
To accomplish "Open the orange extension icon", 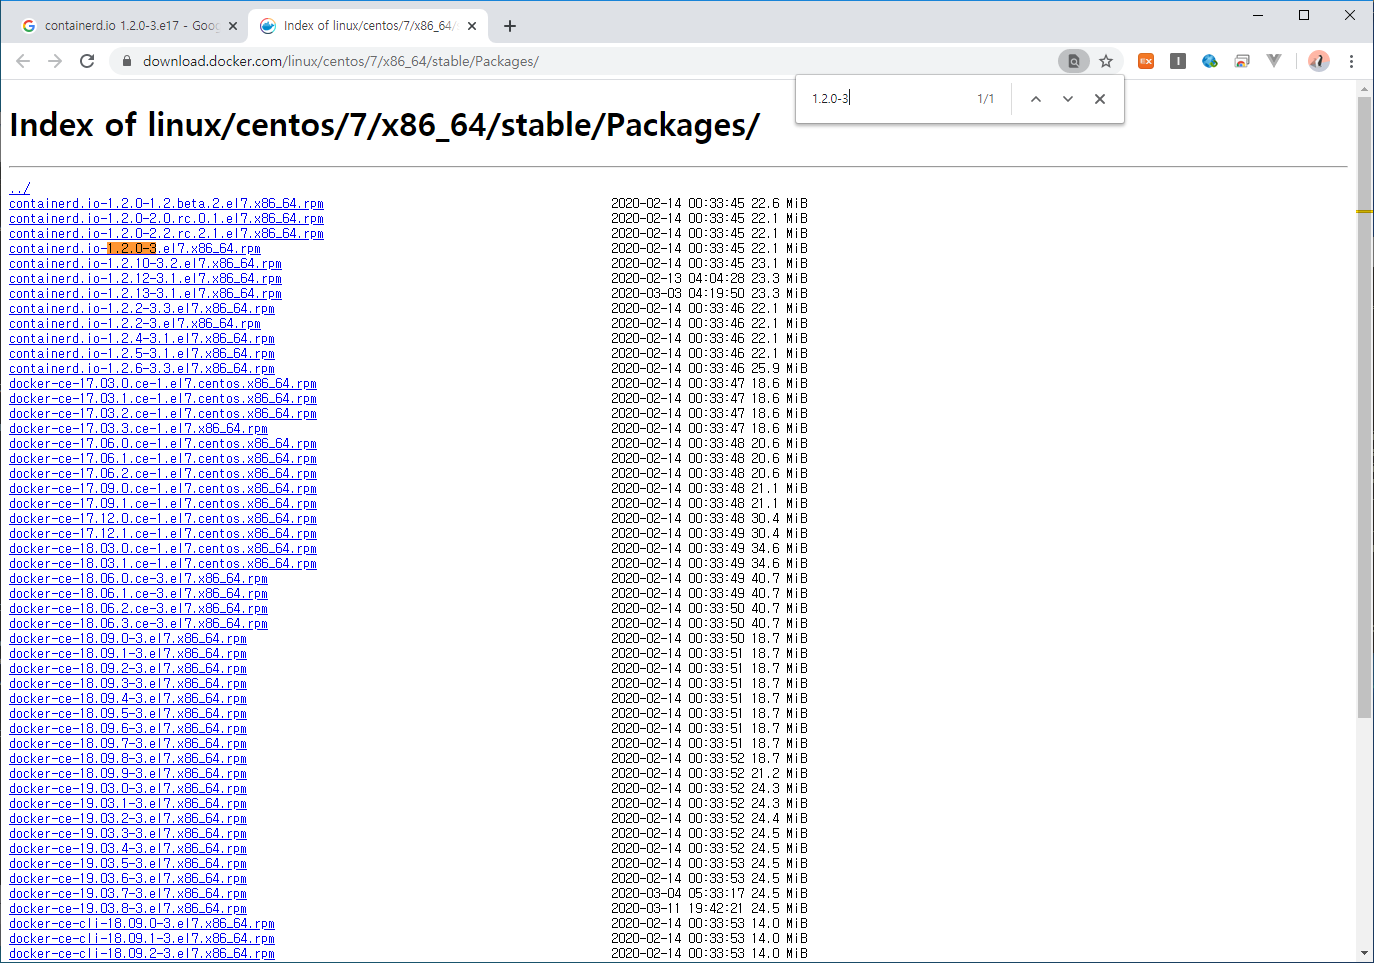I will [1146, 61].
